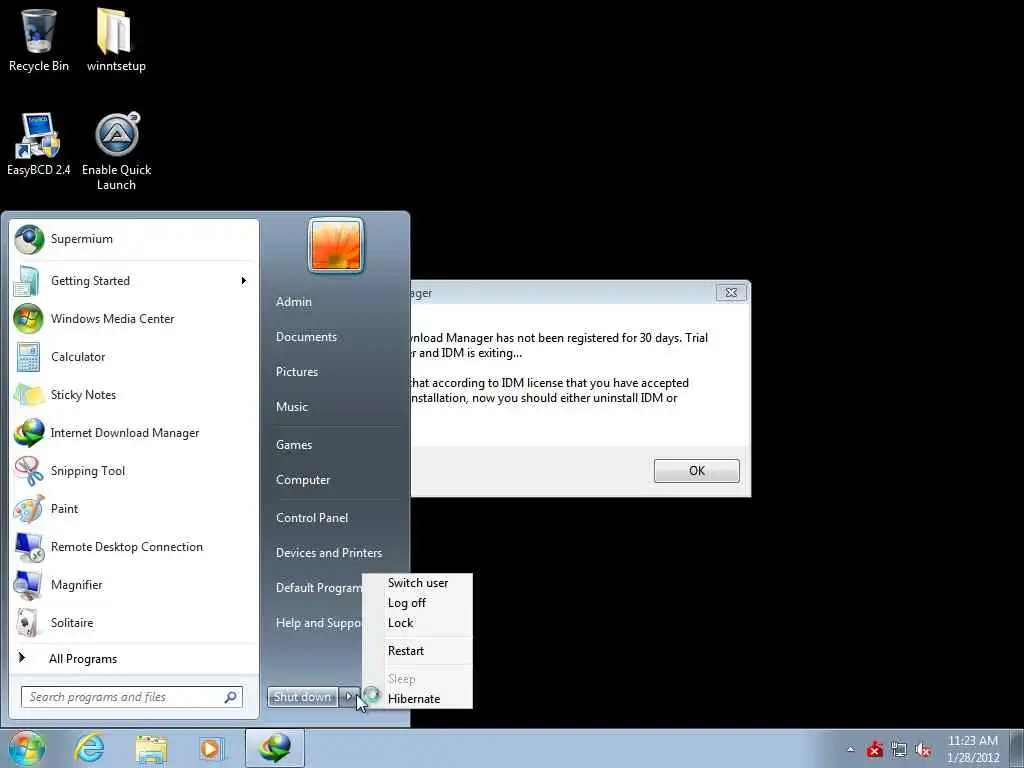Image resolution: width=1024 pixels, height=768 pixels.
Task: Click the taskbar clock showing 11:23 AM
Action: click(x=973, y=749)
